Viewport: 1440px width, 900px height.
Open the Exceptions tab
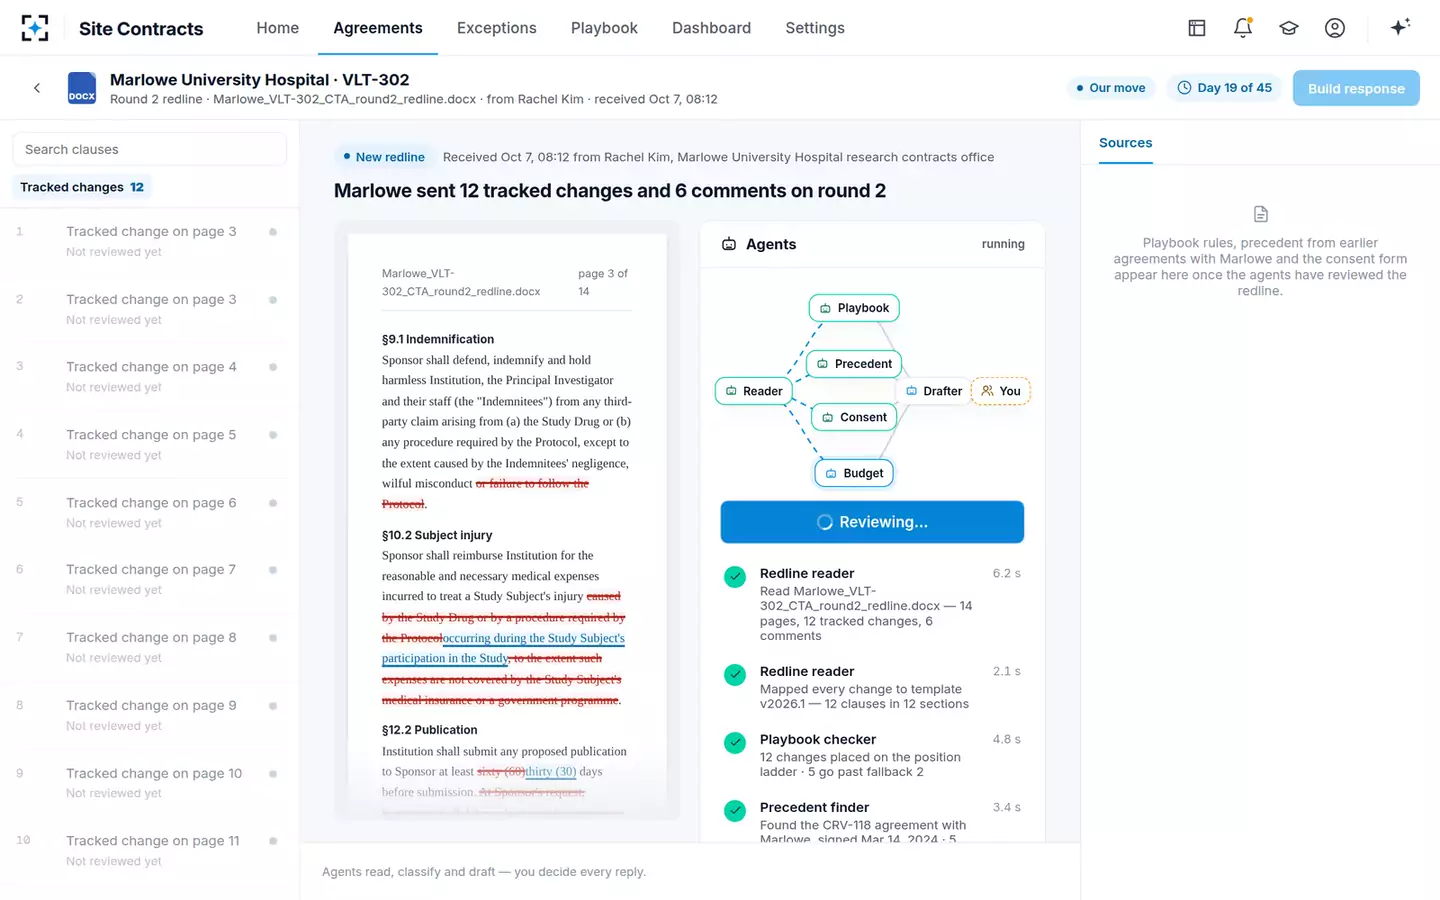coord(497,28)
